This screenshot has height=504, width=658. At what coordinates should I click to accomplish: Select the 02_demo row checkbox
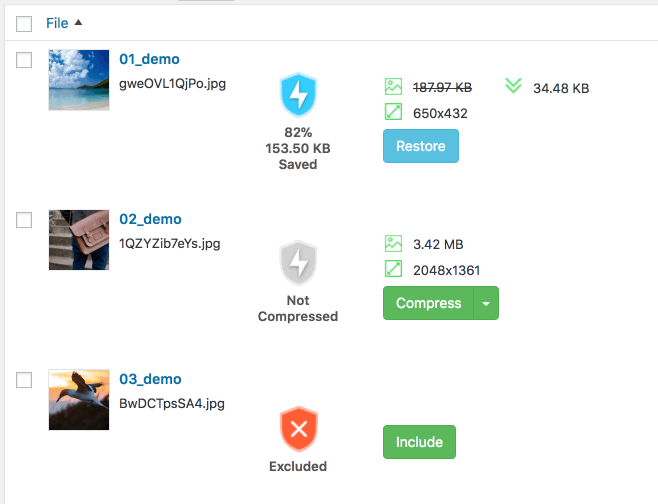[24, 220]
